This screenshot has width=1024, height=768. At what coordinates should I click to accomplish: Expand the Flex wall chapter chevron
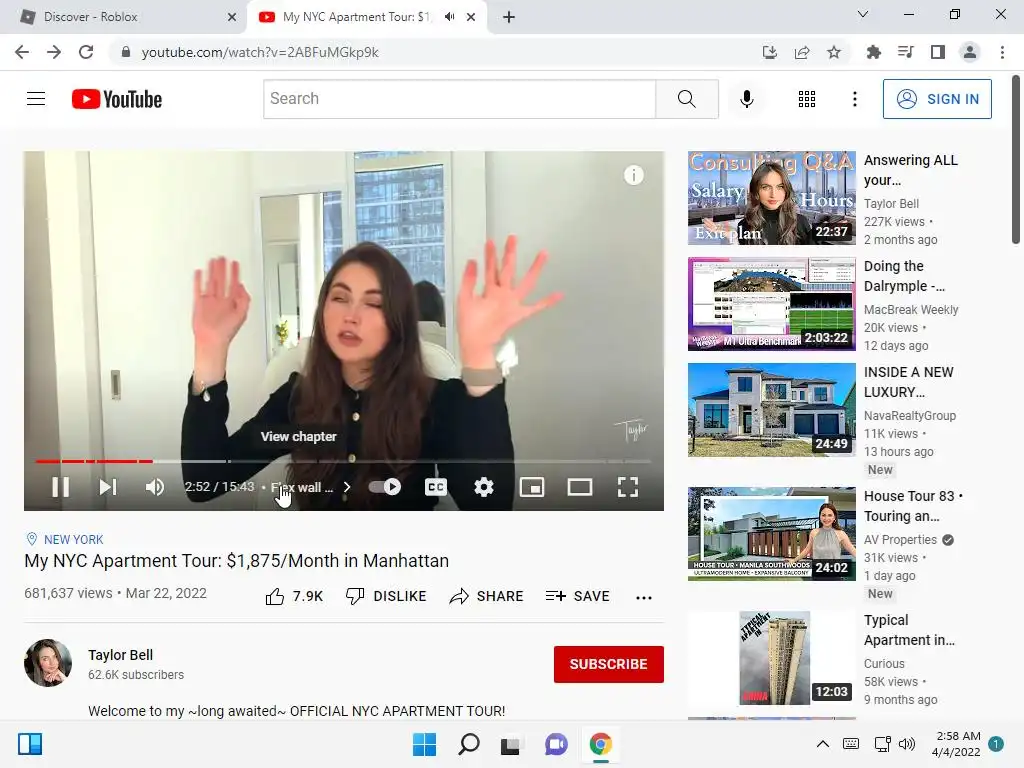[x=347, y=487]
